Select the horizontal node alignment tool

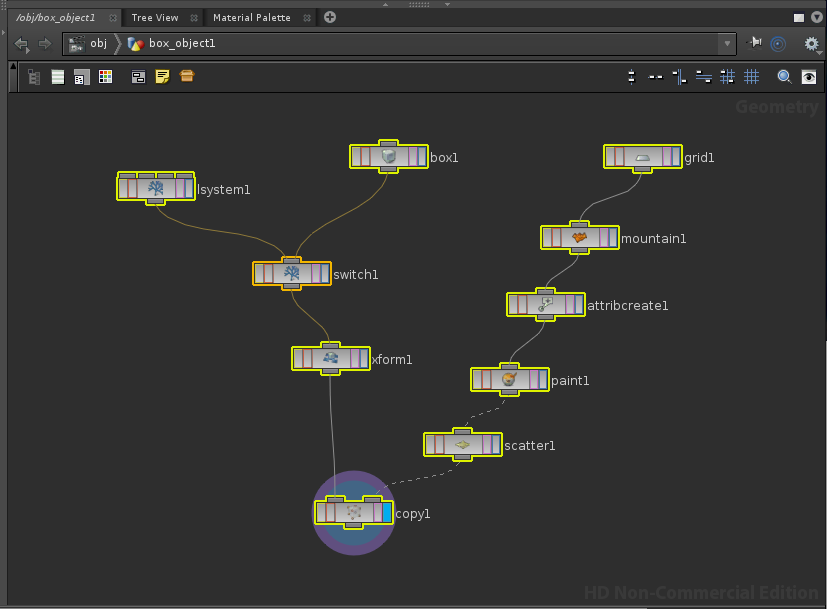tap(703, 76)
